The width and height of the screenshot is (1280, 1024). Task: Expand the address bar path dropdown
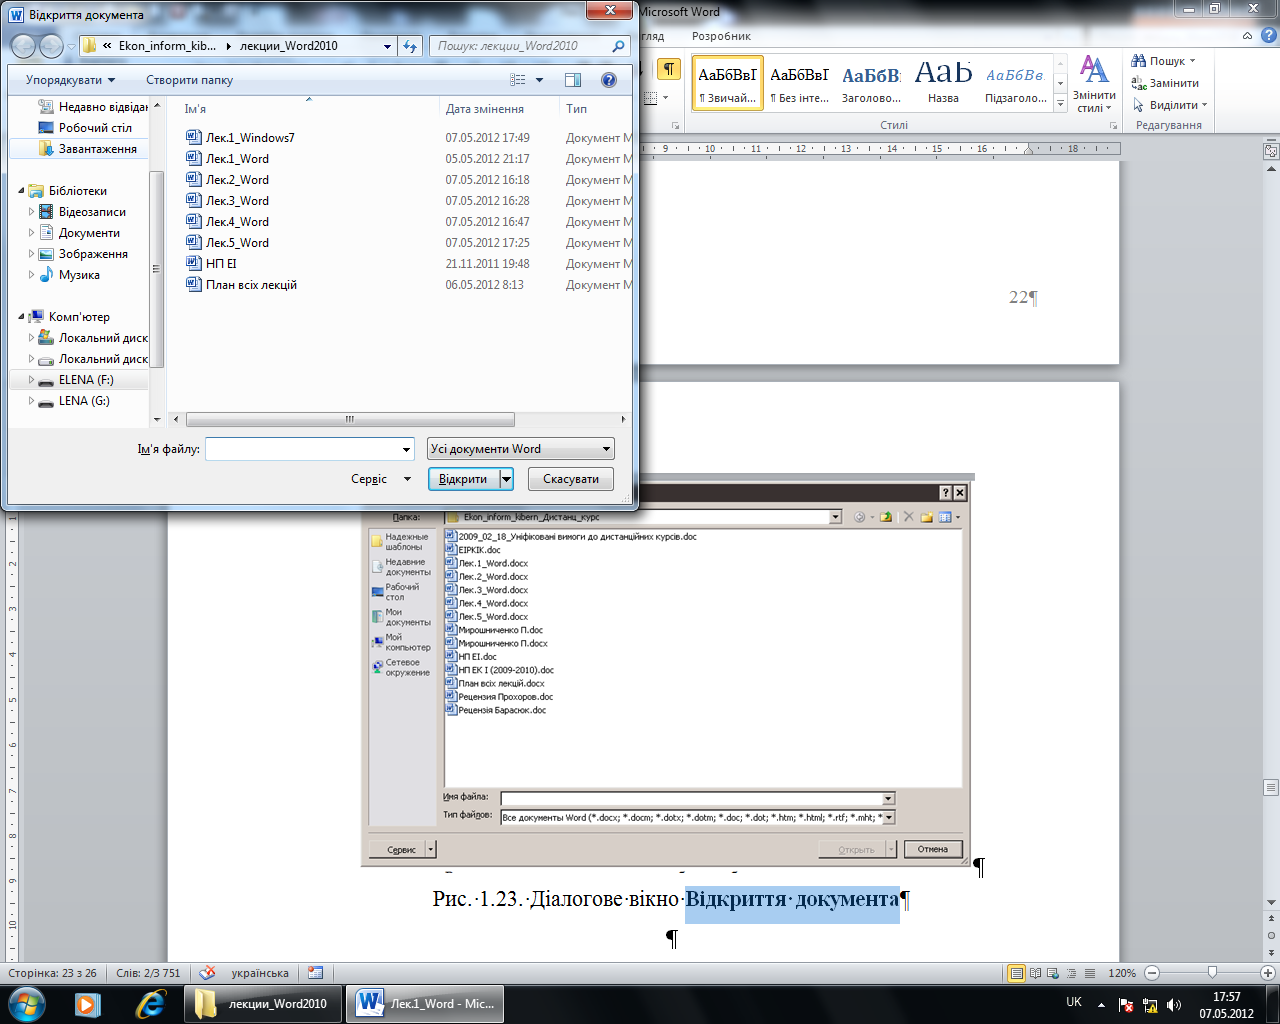coord(388,46)
